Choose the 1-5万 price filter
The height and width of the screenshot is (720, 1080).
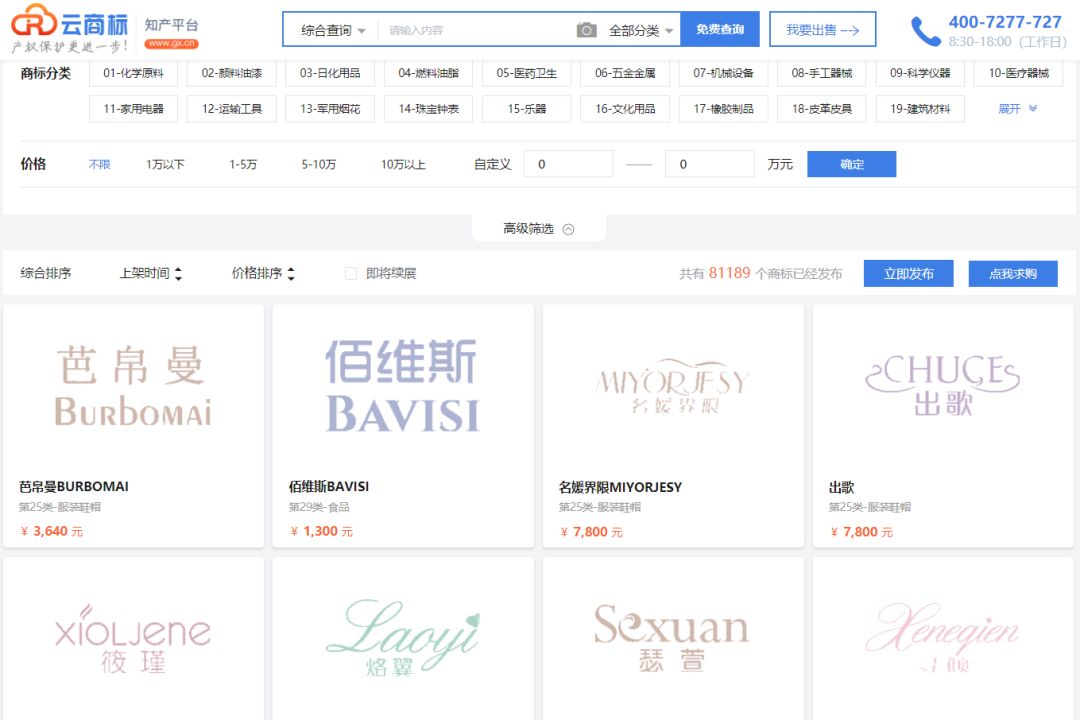point(243,165)
